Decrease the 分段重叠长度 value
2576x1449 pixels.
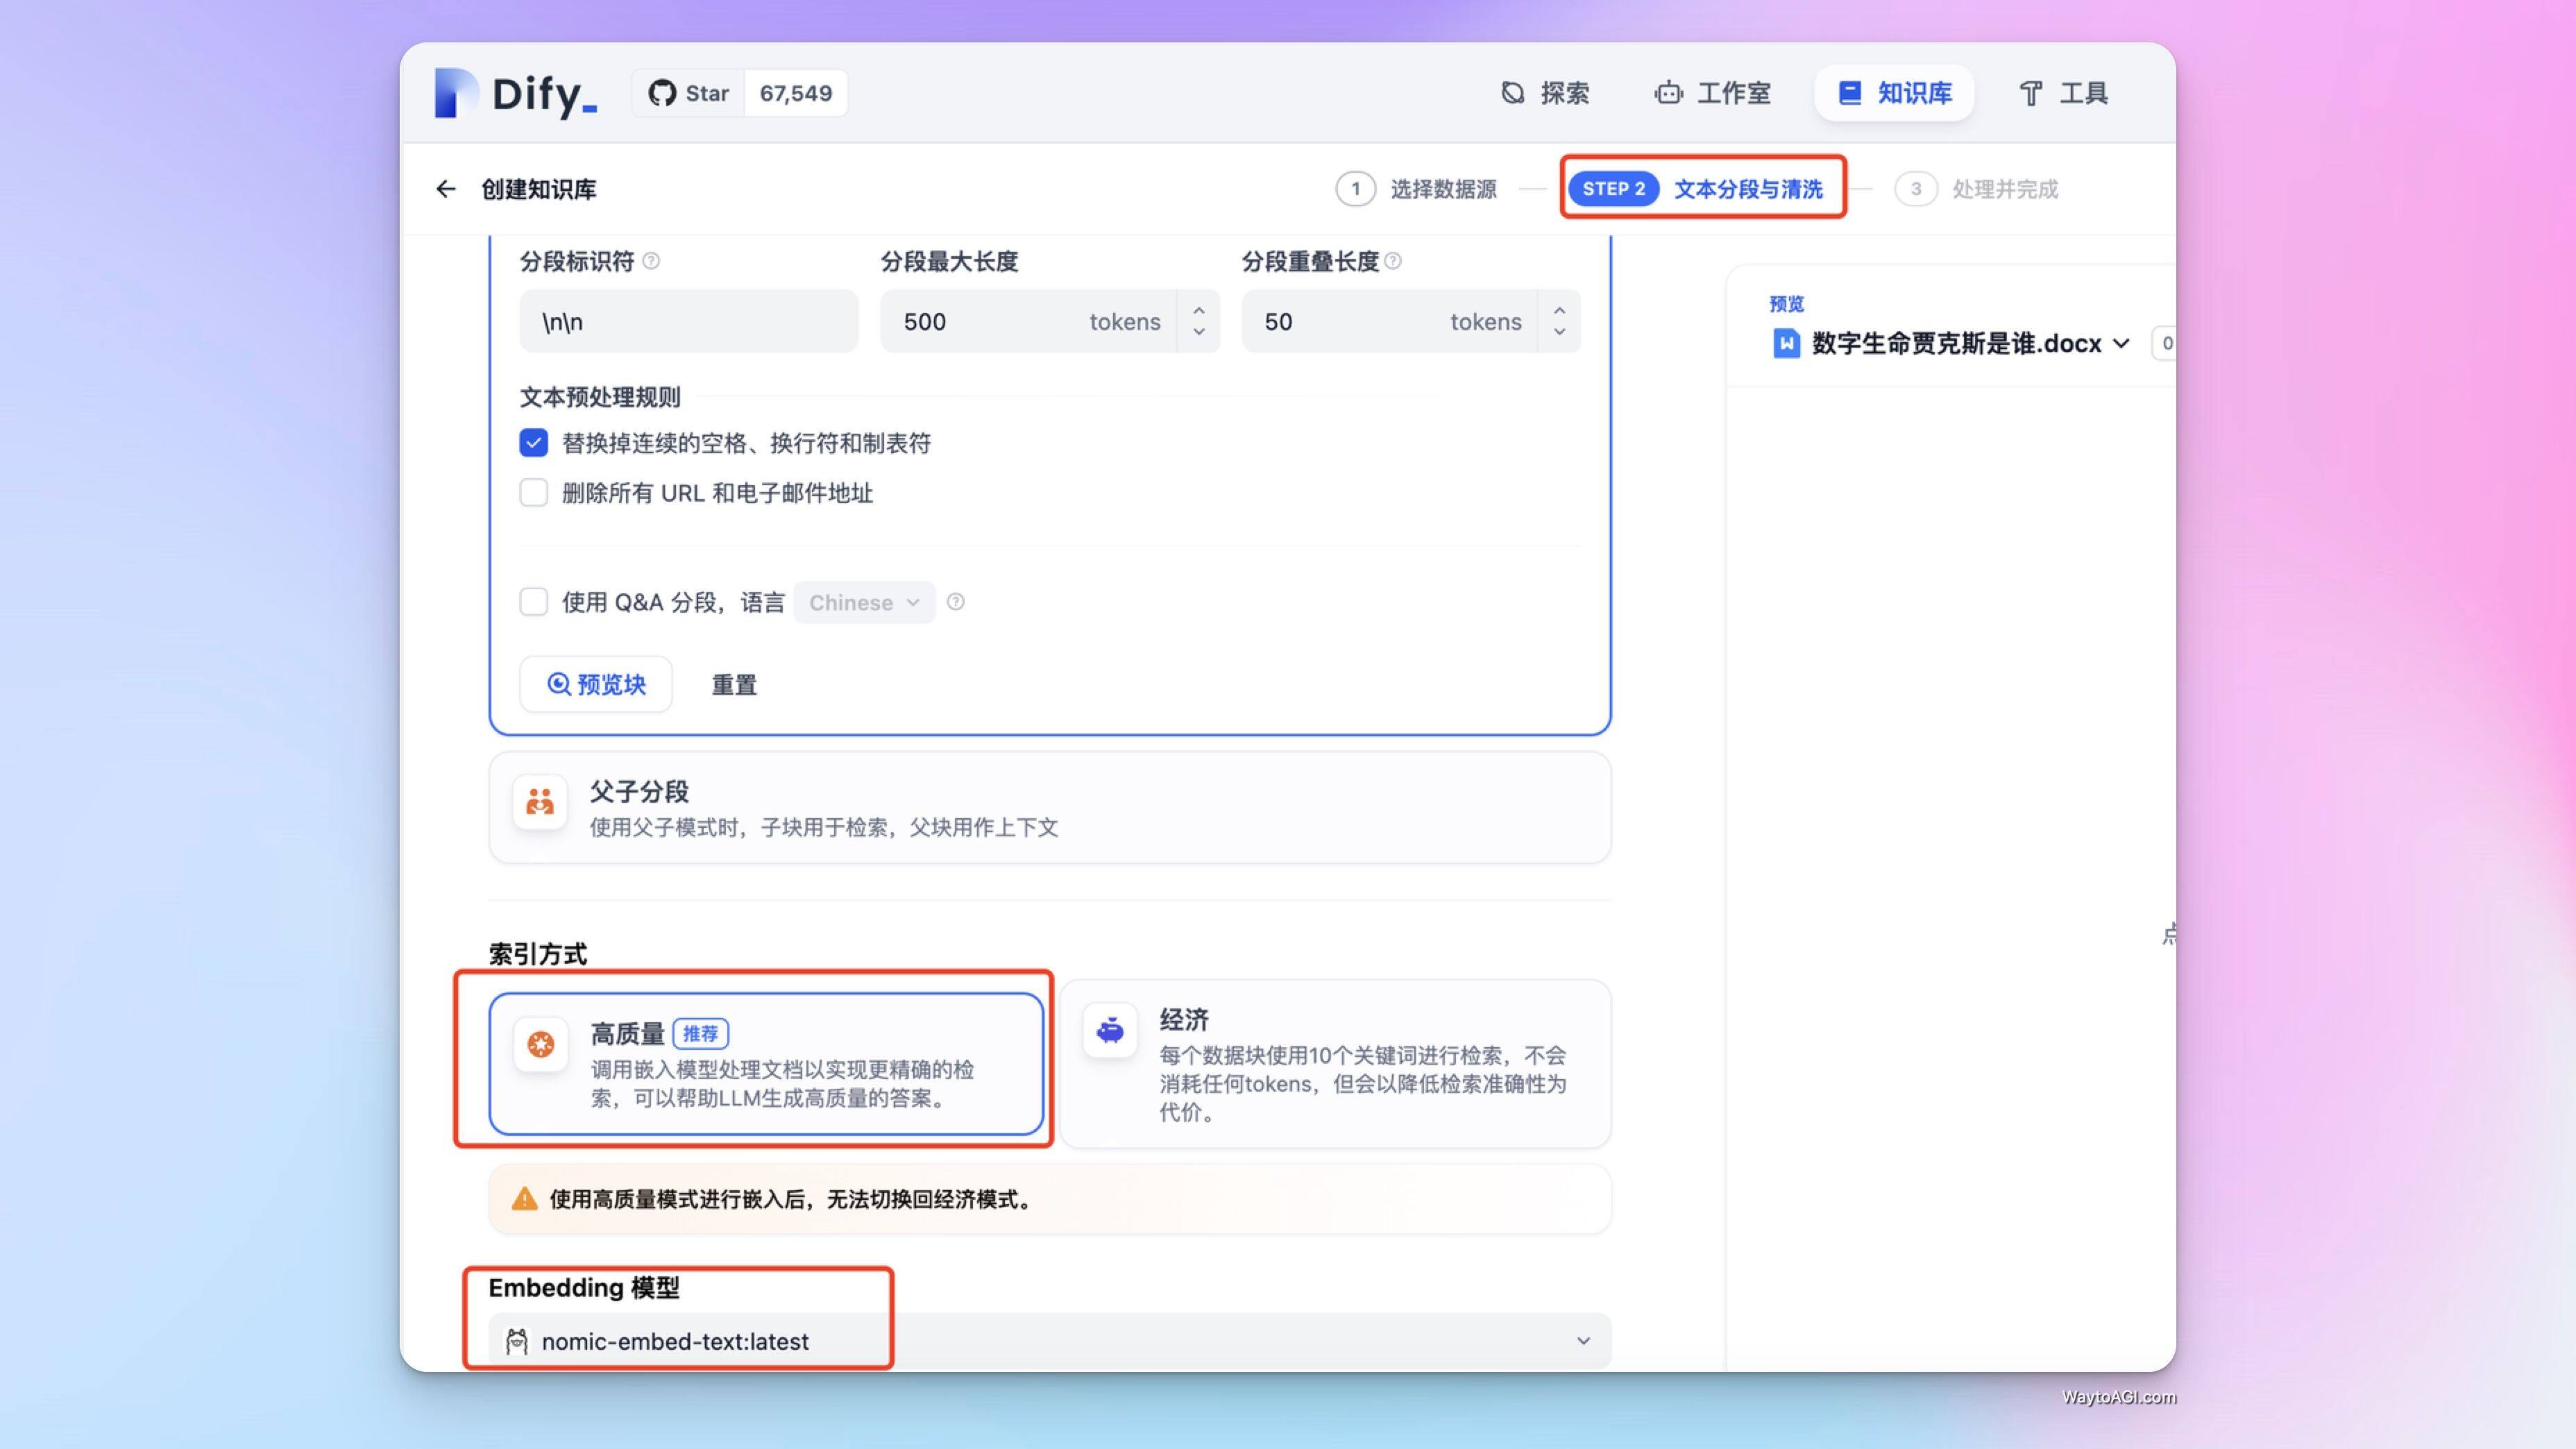[1560, 333]
